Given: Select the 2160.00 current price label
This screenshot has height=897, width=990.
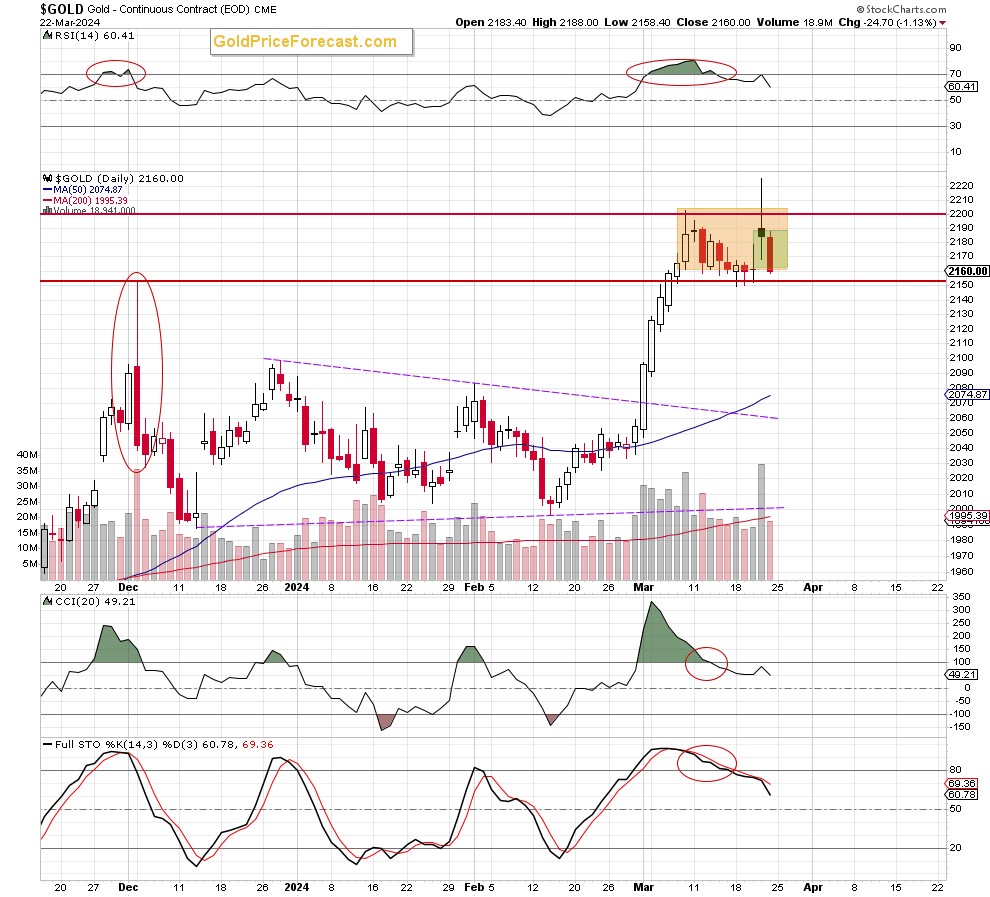Looking at the screenshot, I should 966,271.
